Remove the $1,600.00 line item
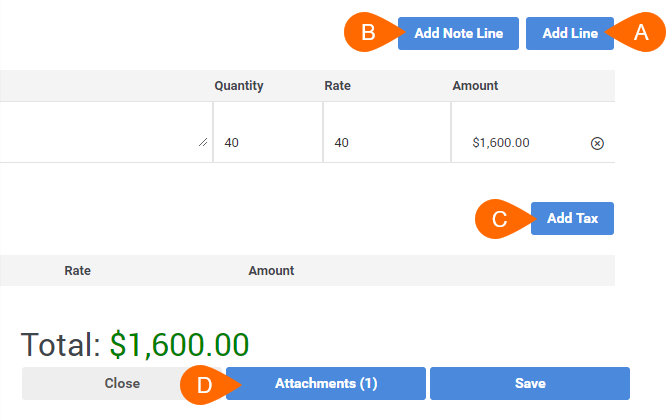 (x=597, y=143)
